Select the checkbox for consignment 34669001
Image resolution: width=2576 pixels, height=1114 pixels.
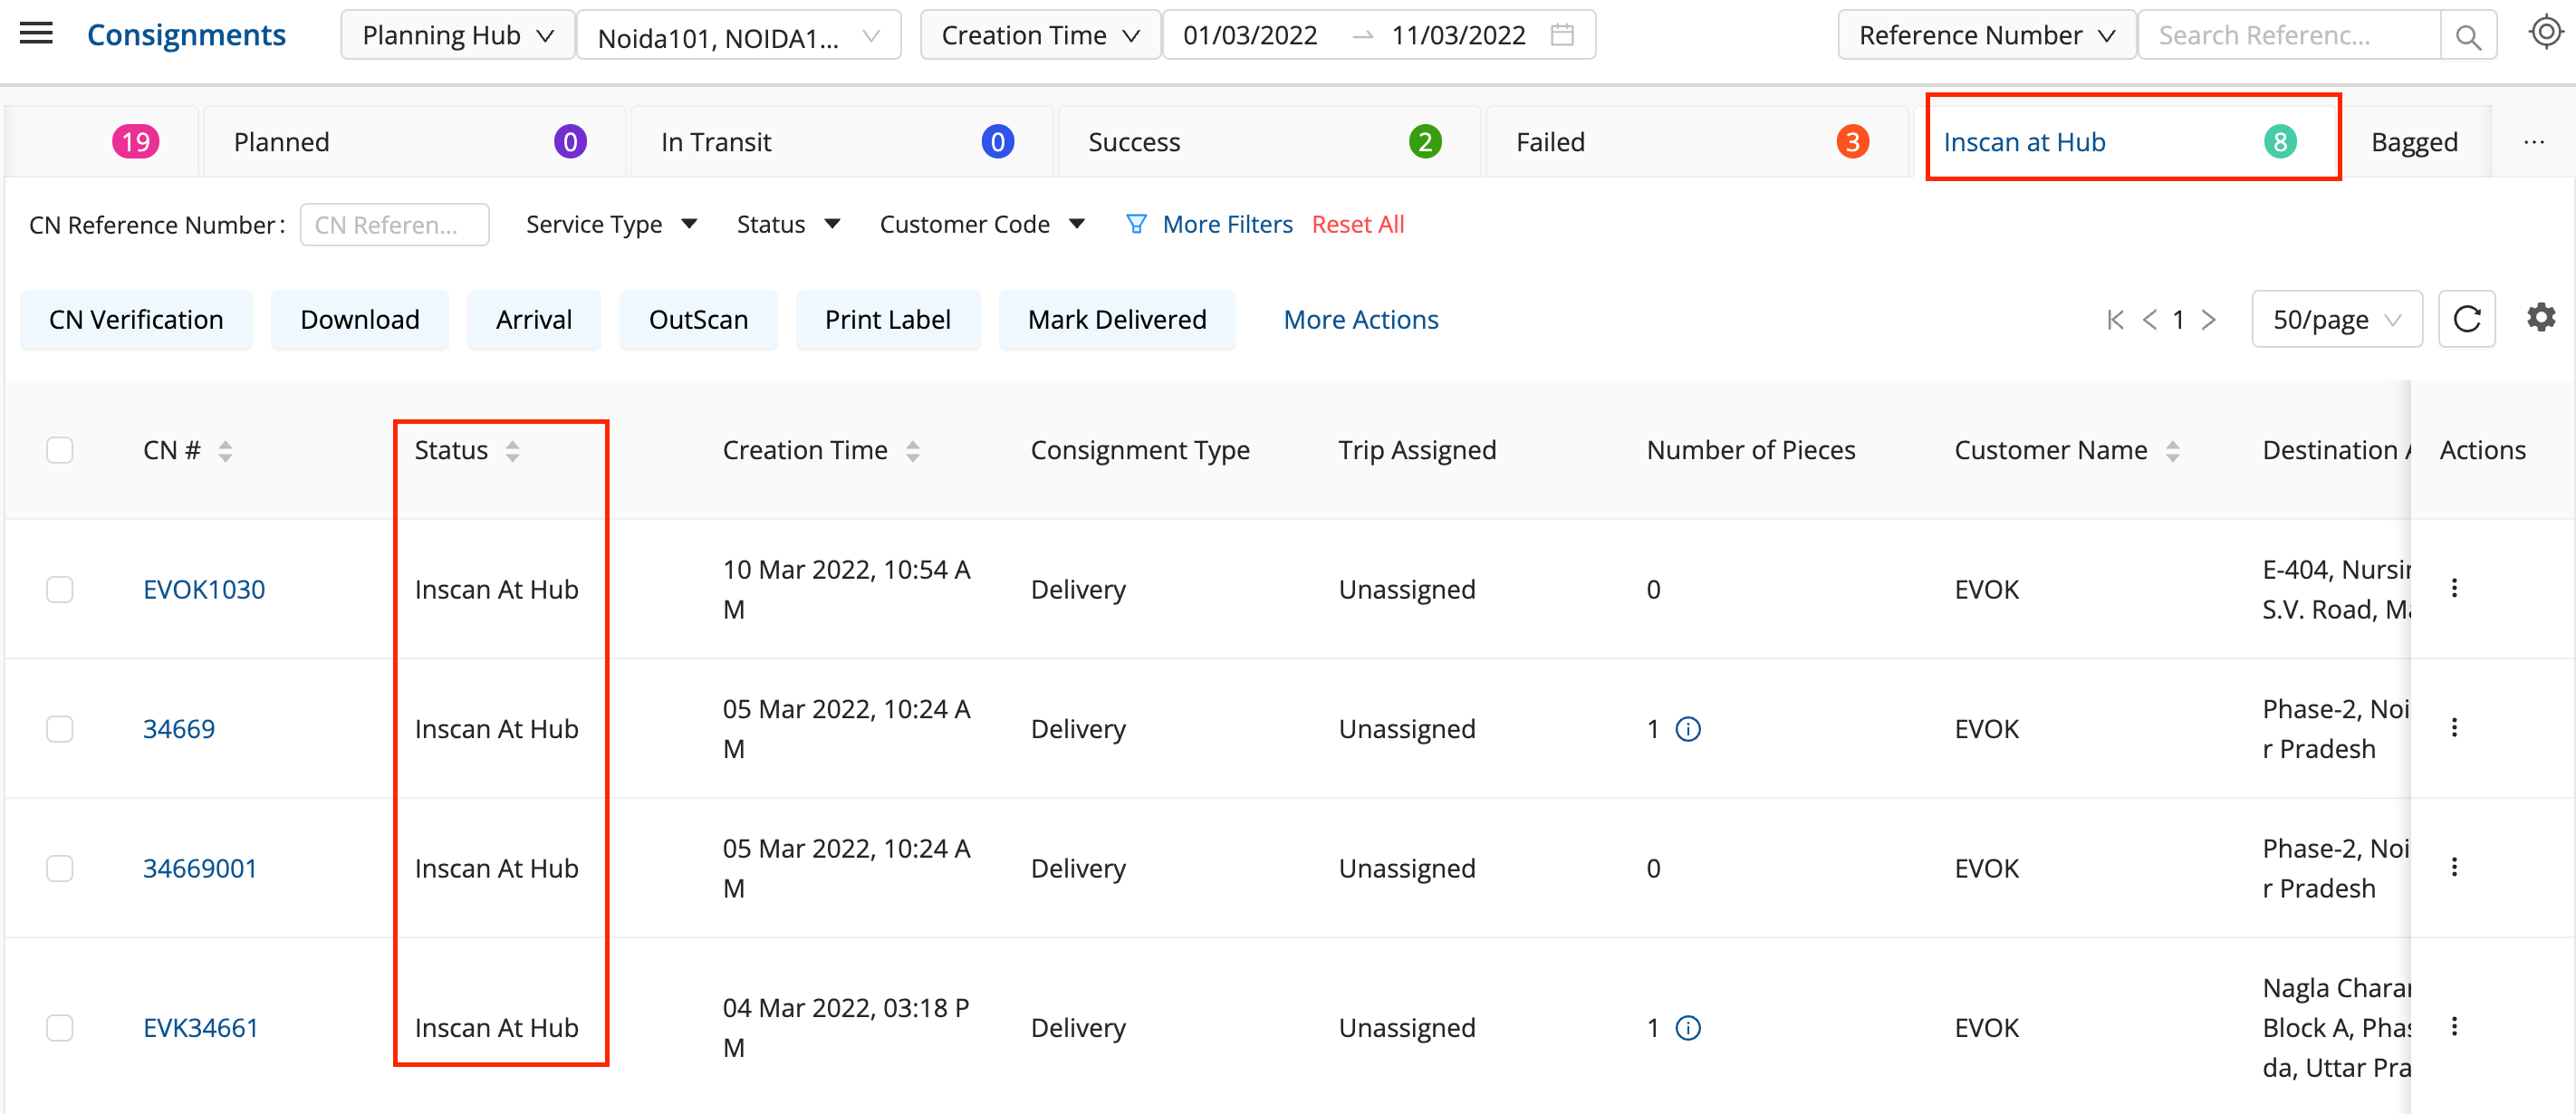(60, 868)
